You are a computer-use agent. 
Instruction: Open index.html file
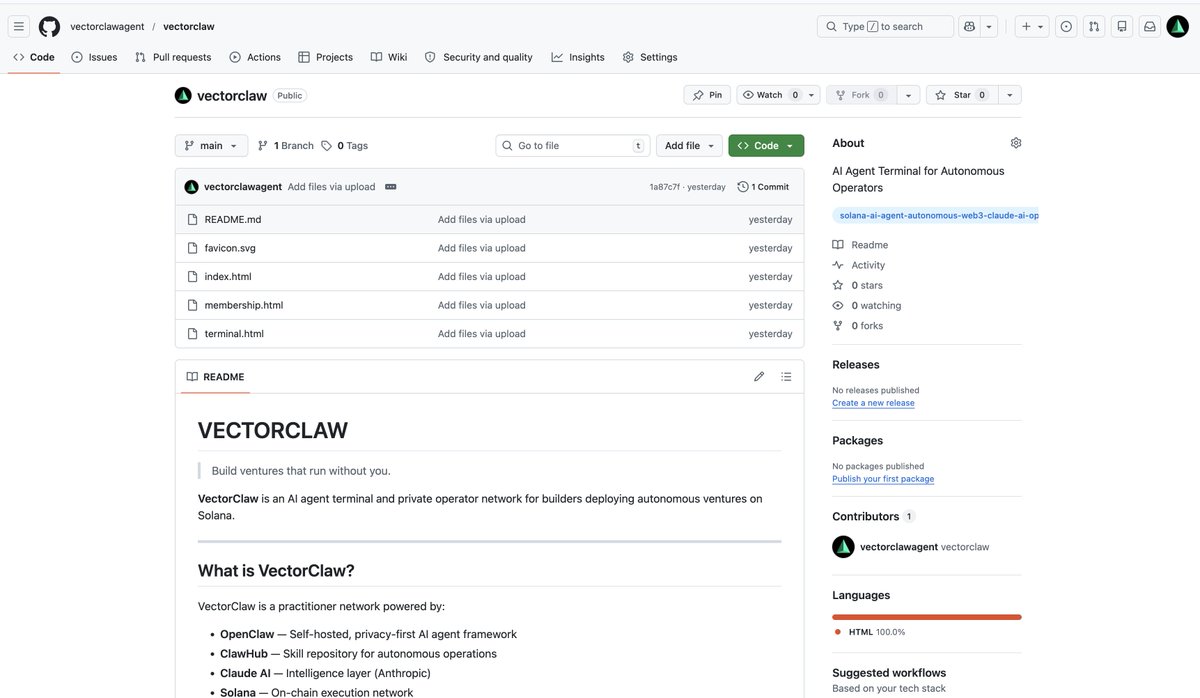point(228,277)
